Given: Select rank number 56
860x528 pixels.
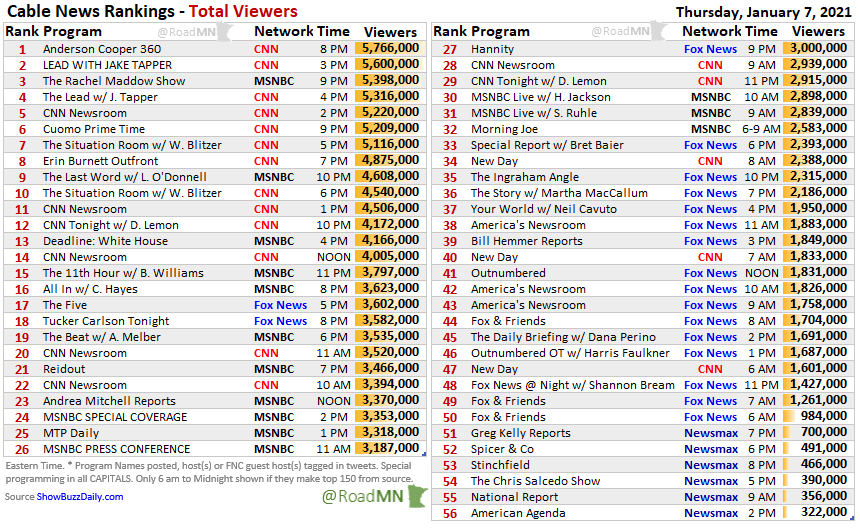Looking at the screenshot, I should [450, 514].
